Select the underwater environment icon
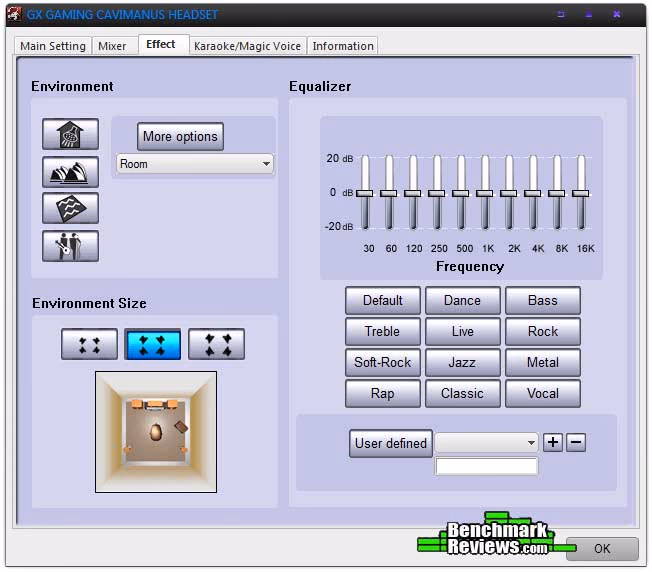Viewport: 652px width, 572px height. (70, 208)
